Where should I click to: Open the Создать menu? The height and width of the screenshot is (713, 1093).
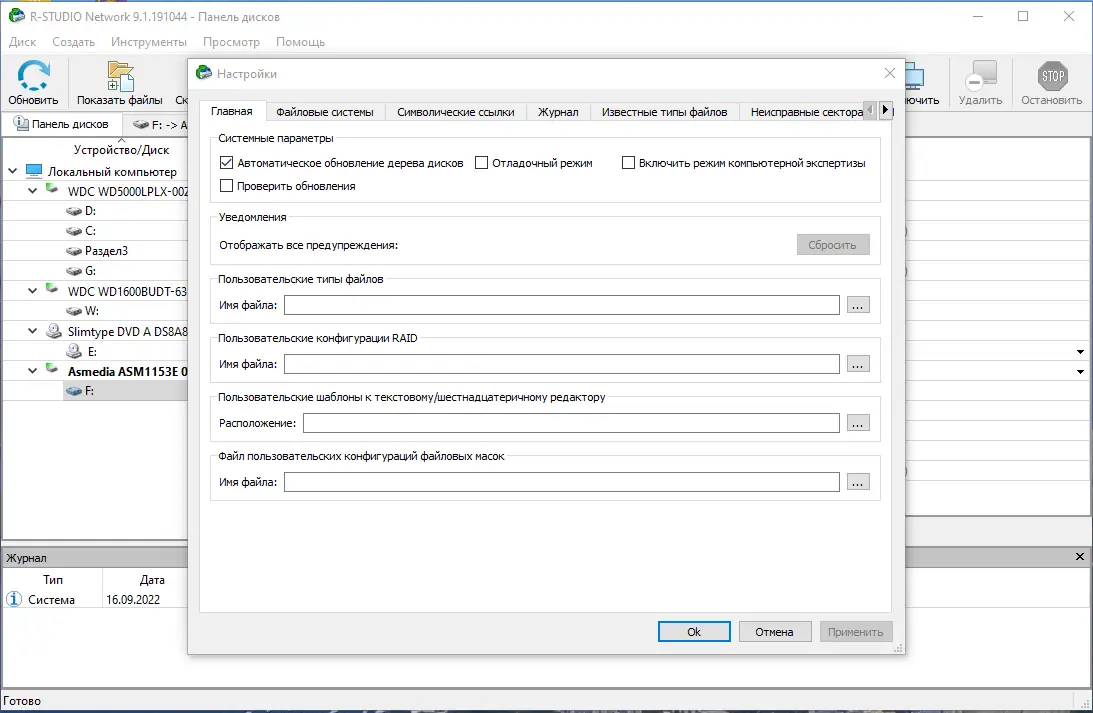73,42
